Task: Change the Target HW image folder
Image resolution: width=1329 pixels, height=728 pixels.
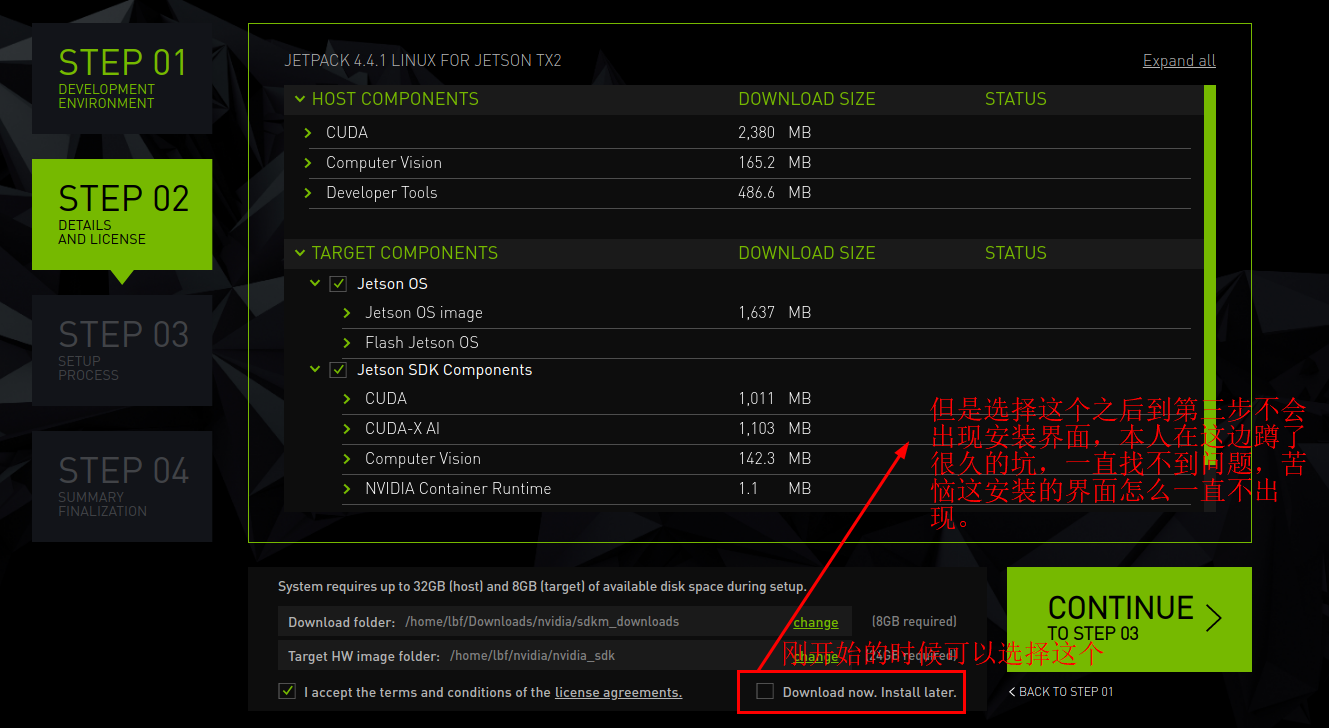Action: pyautogui.click(x=816, y=657)
